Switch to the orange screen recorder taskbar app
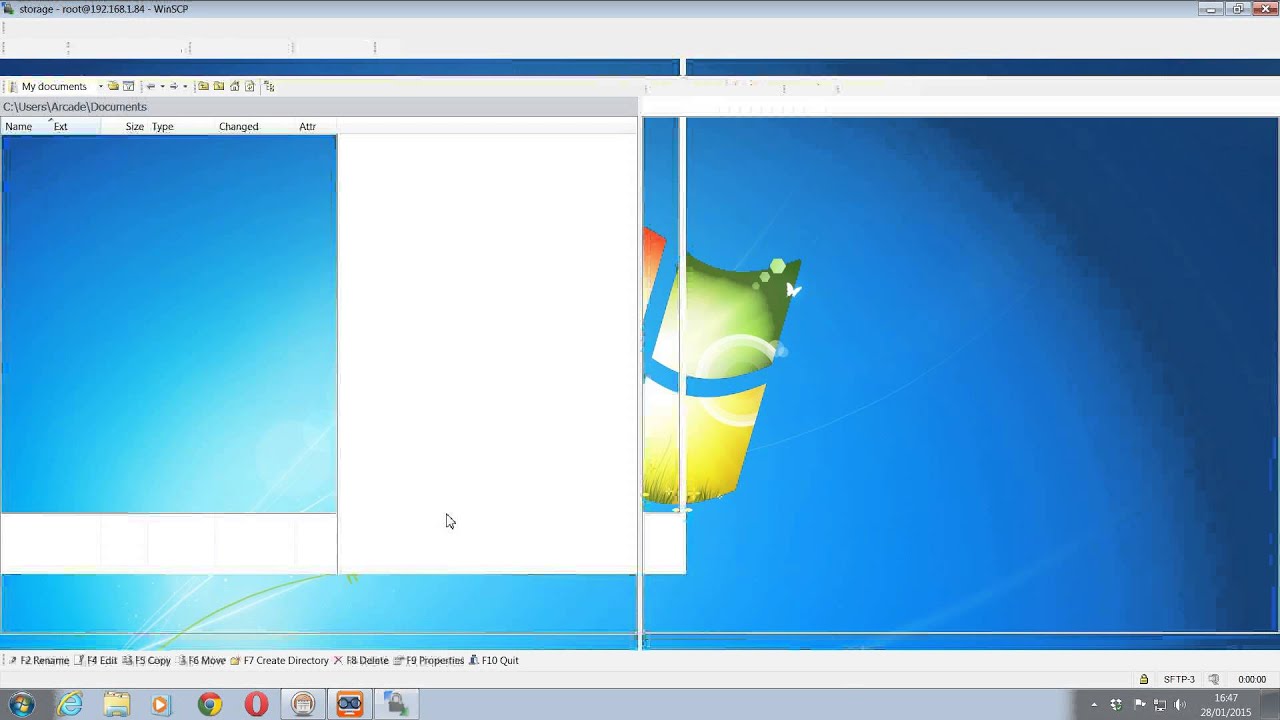1280x720 pixels. (x=349, y=704)
